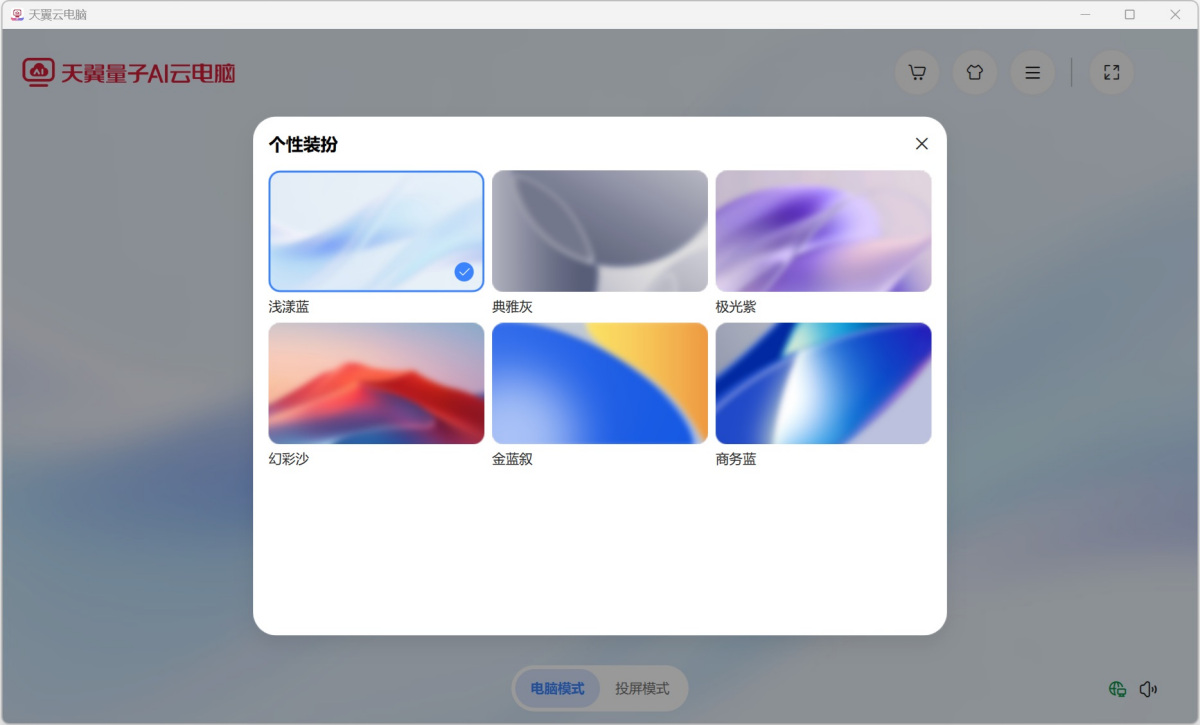Screen dimensions: 1200x725
Task: Select the 电脑模式 tab
Action: pyautogui.click(x=558, y=688)
